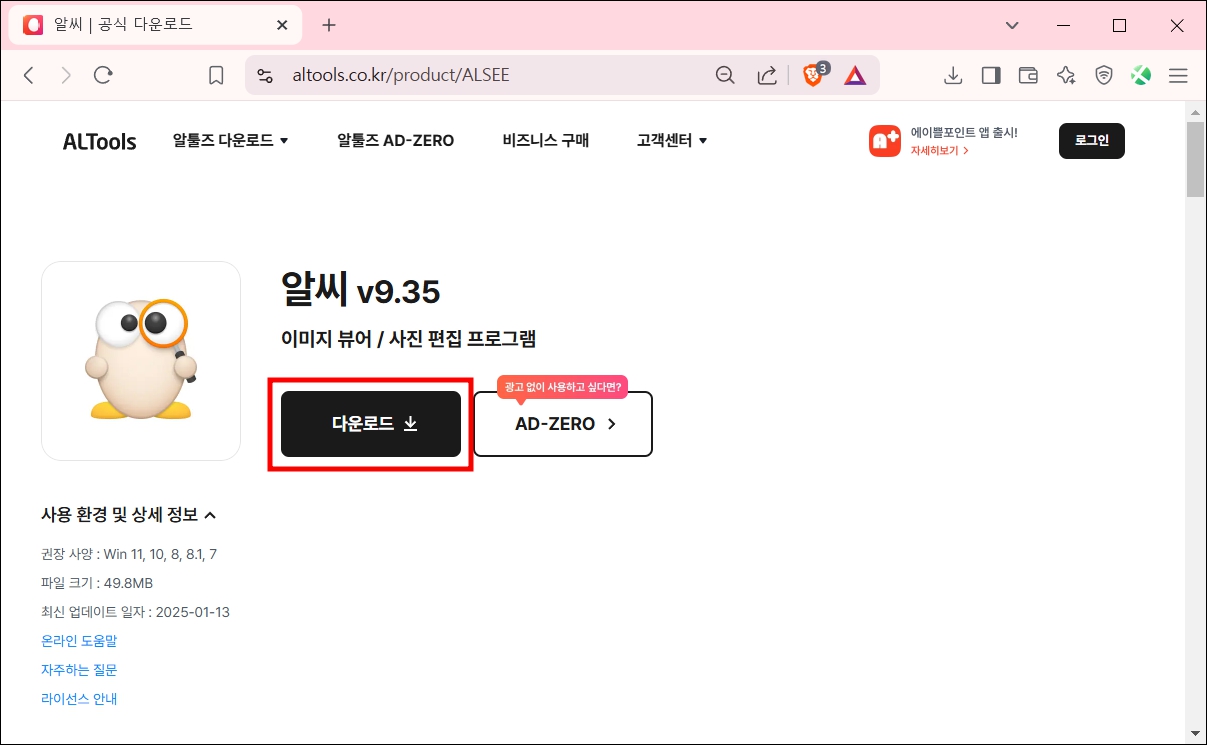
Task: Maximize the browser window
Action: 1120,25
